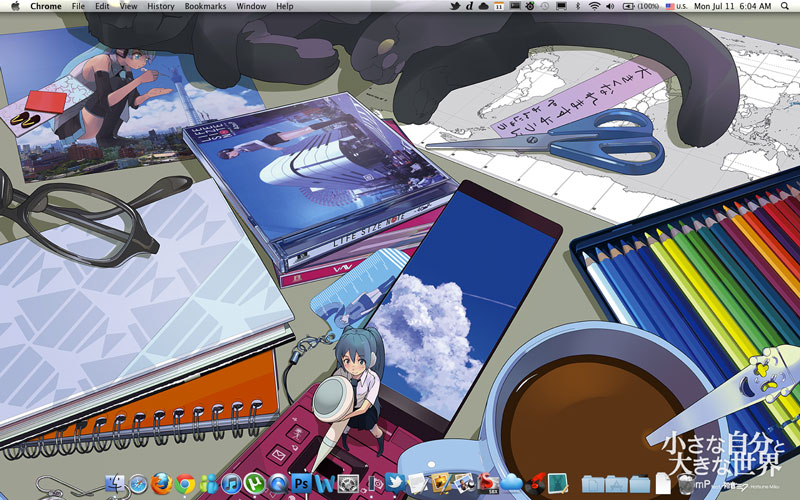The image size is (800, 500).
Task: Open Photoshop from the Dock
Action: pyautogui.click(x=301, y=484)
